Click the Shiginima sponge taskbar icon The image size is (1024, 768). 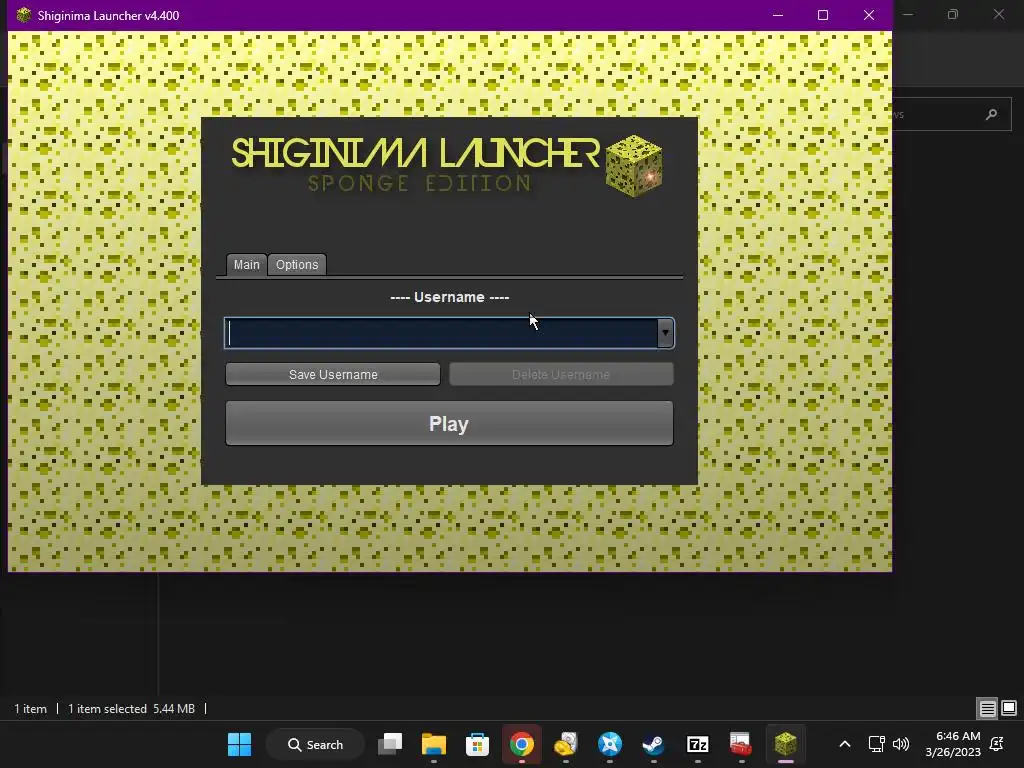[786, 744]
